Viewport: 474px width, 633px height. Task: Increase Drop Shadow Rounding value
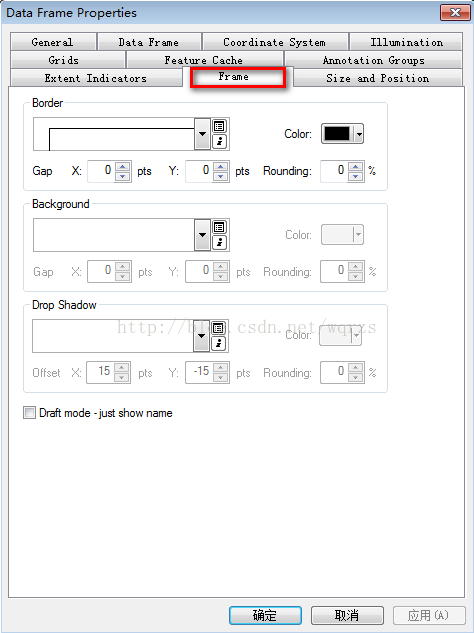pos(355,368)
